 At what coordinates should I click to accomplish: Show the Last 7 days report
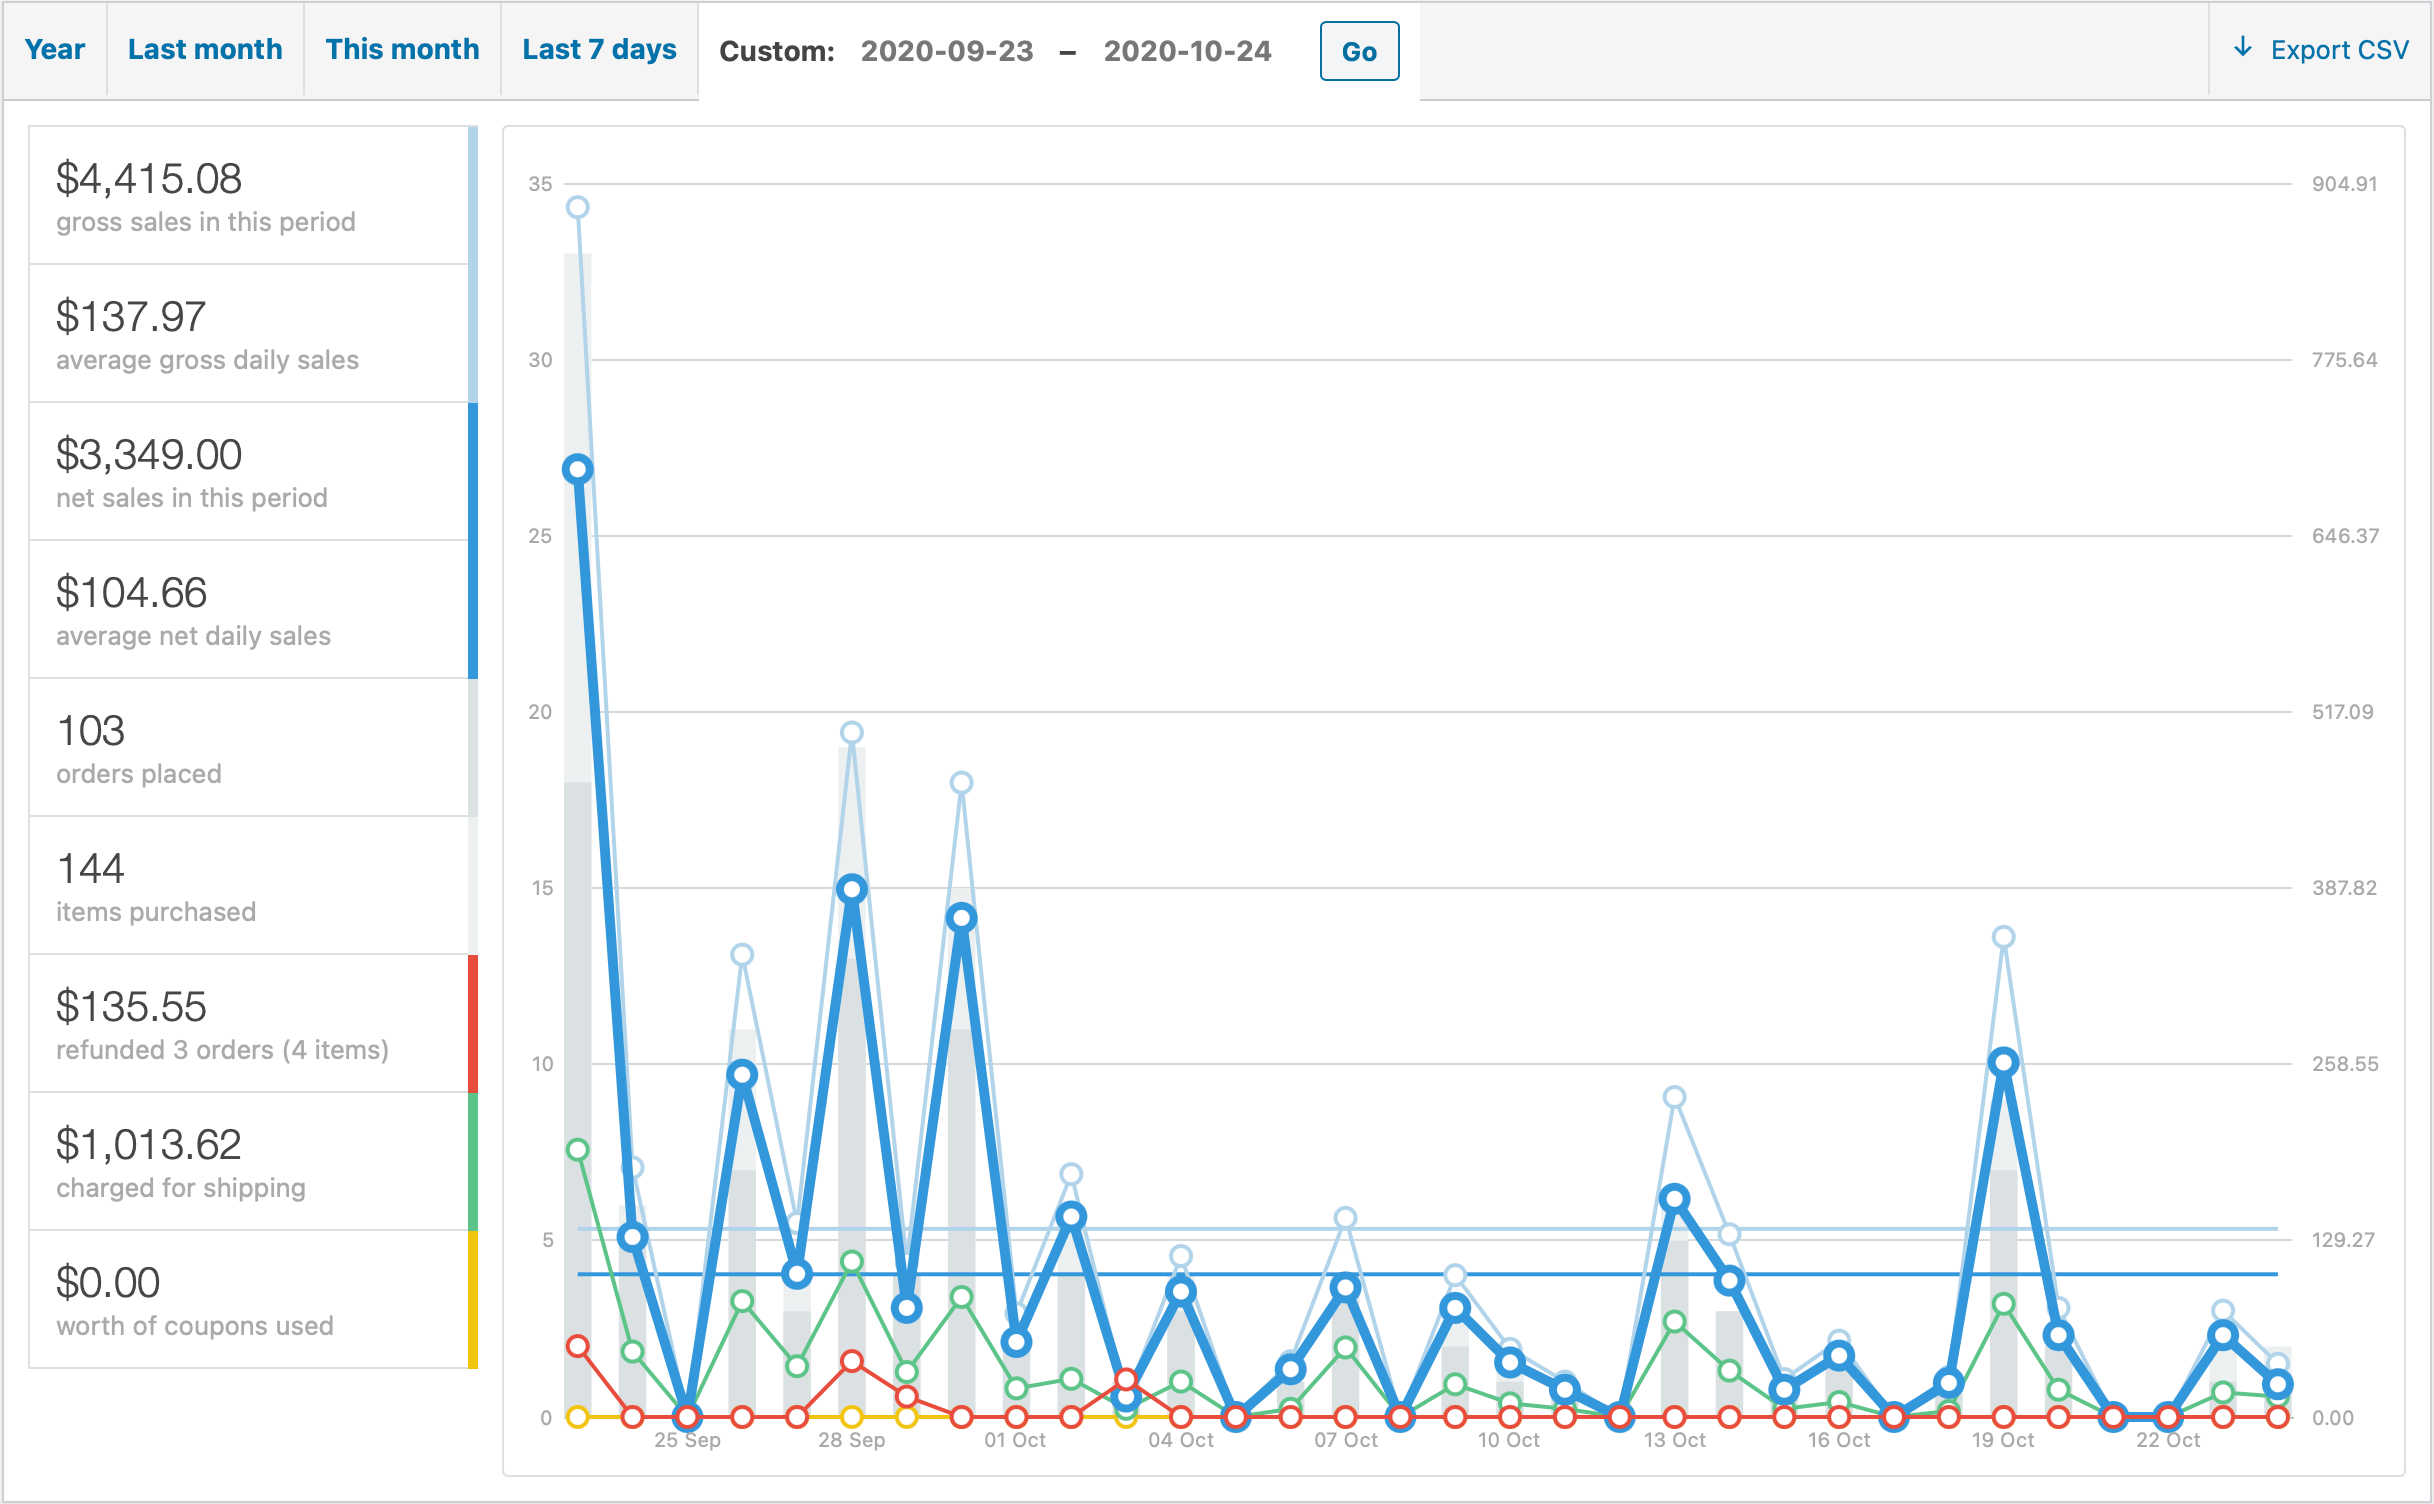coord(599,49)
